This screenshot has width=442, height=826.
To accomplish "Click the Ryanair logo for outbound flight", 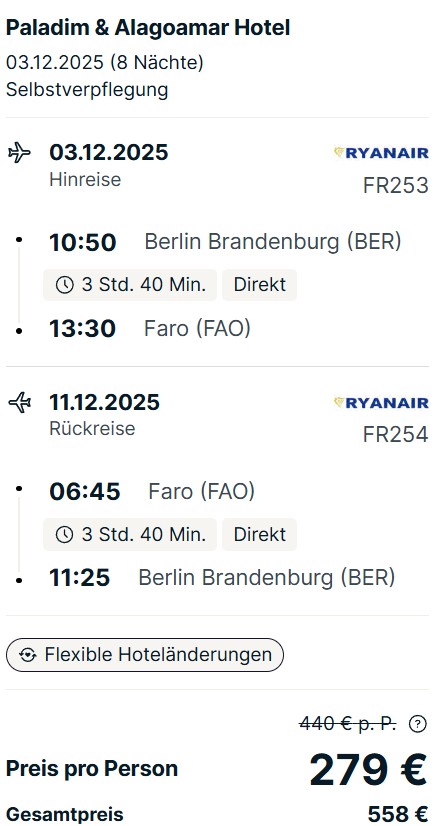I will [381, 153].
